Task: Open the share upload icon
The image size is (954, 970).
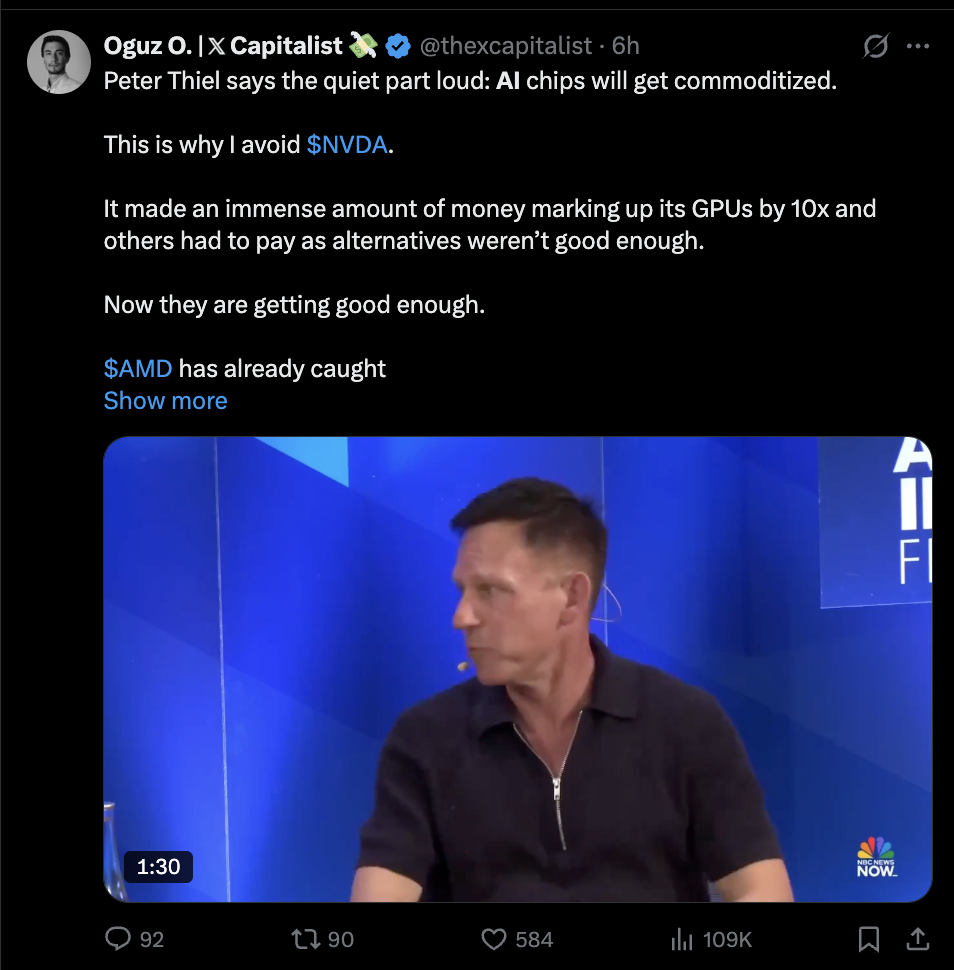Action: pyautogui.click(x=917, y=939)
